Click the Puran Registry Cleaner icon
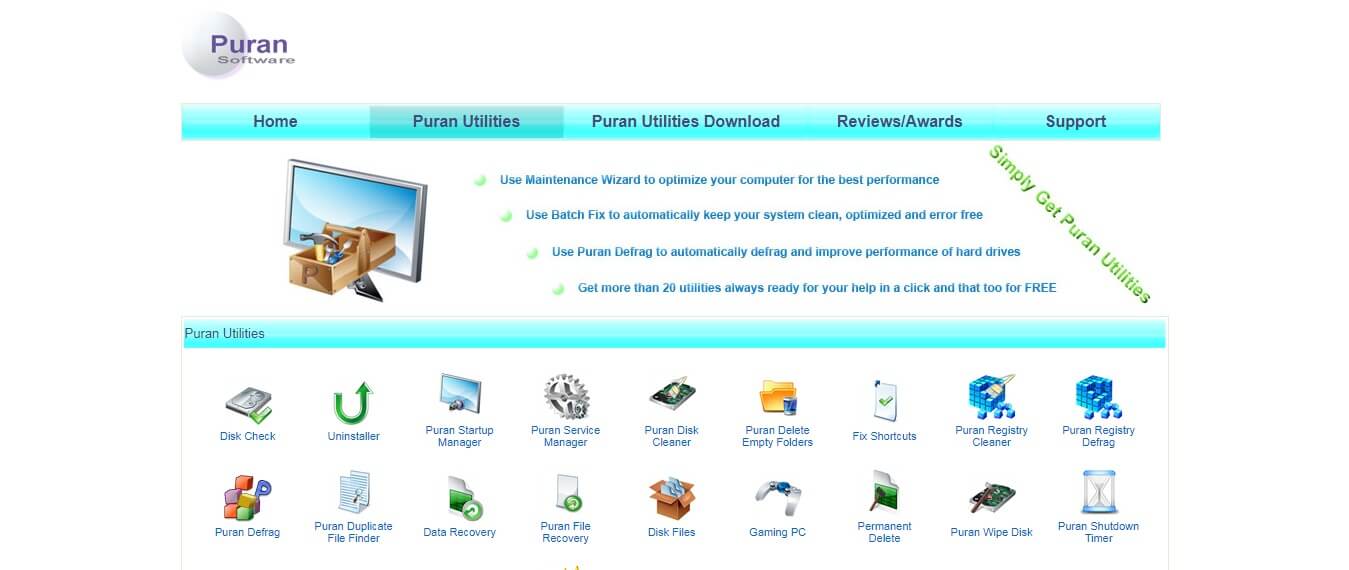The width and height of the screenshot is (1349, 570). (x=991, y=397)
